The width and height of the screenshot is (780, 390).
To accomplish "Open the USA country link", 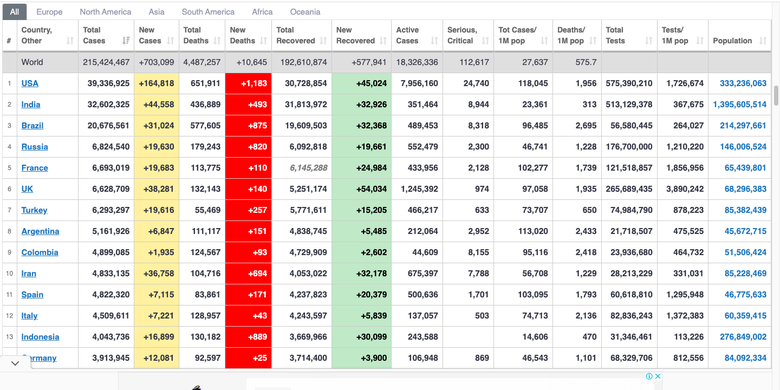I will click(30, 84).
